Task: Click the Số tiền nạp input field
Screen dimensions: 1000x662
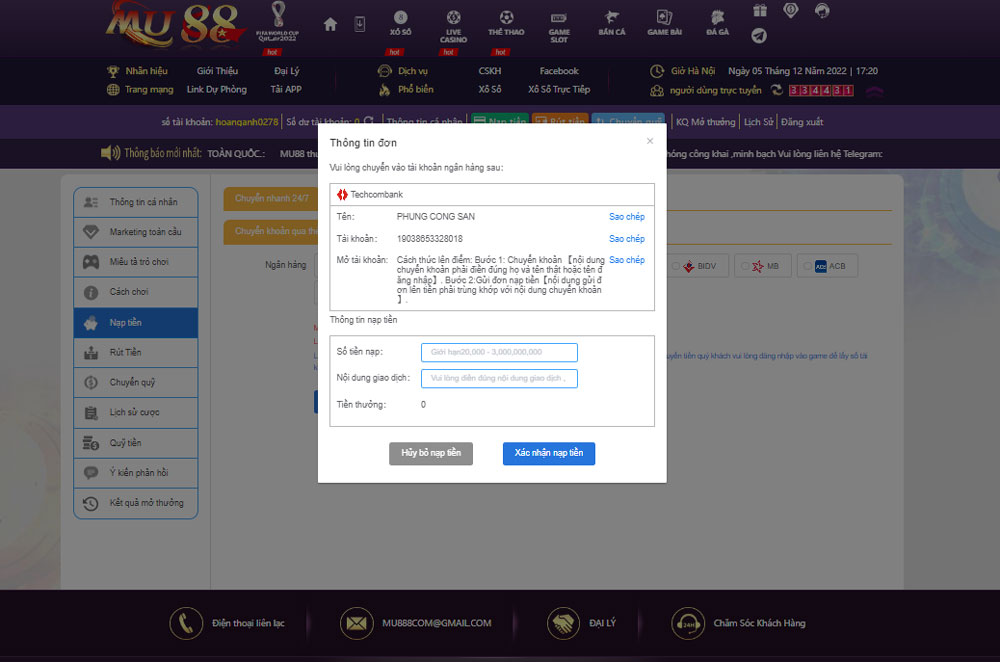Action: (x=499, y=352)
